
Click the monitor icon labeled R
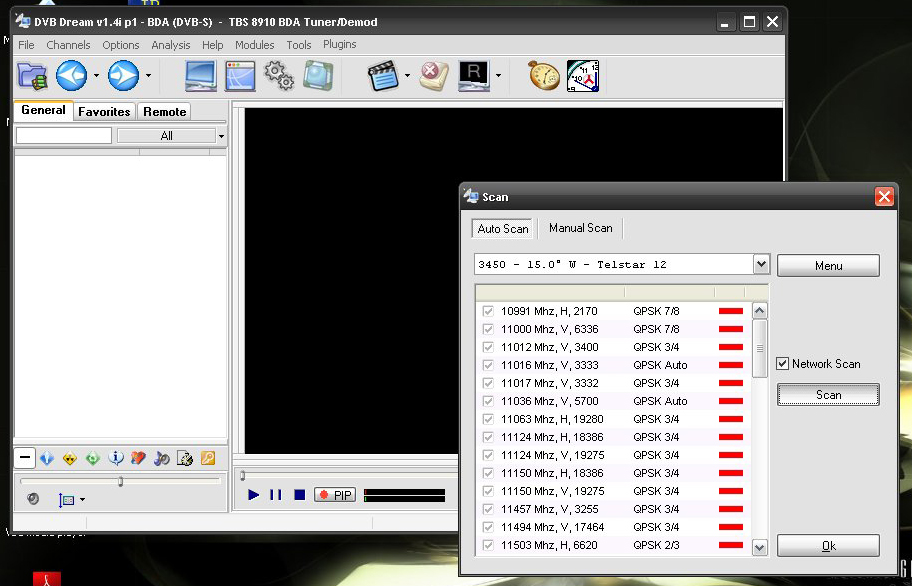pyautogui.click(x=473, y=76)
